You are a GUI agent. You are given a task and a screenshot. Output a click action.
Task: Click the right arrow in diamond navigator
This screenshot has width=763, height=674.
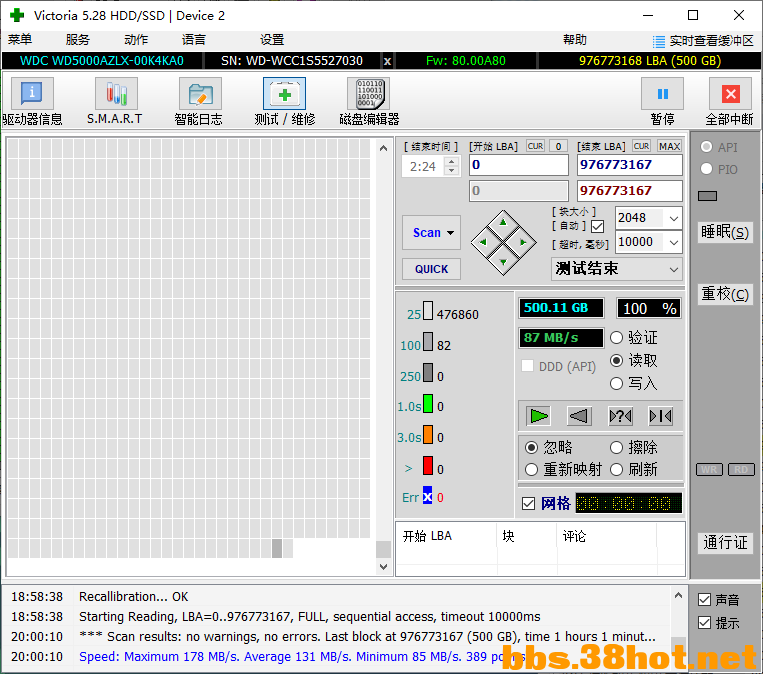pos(523,242)
